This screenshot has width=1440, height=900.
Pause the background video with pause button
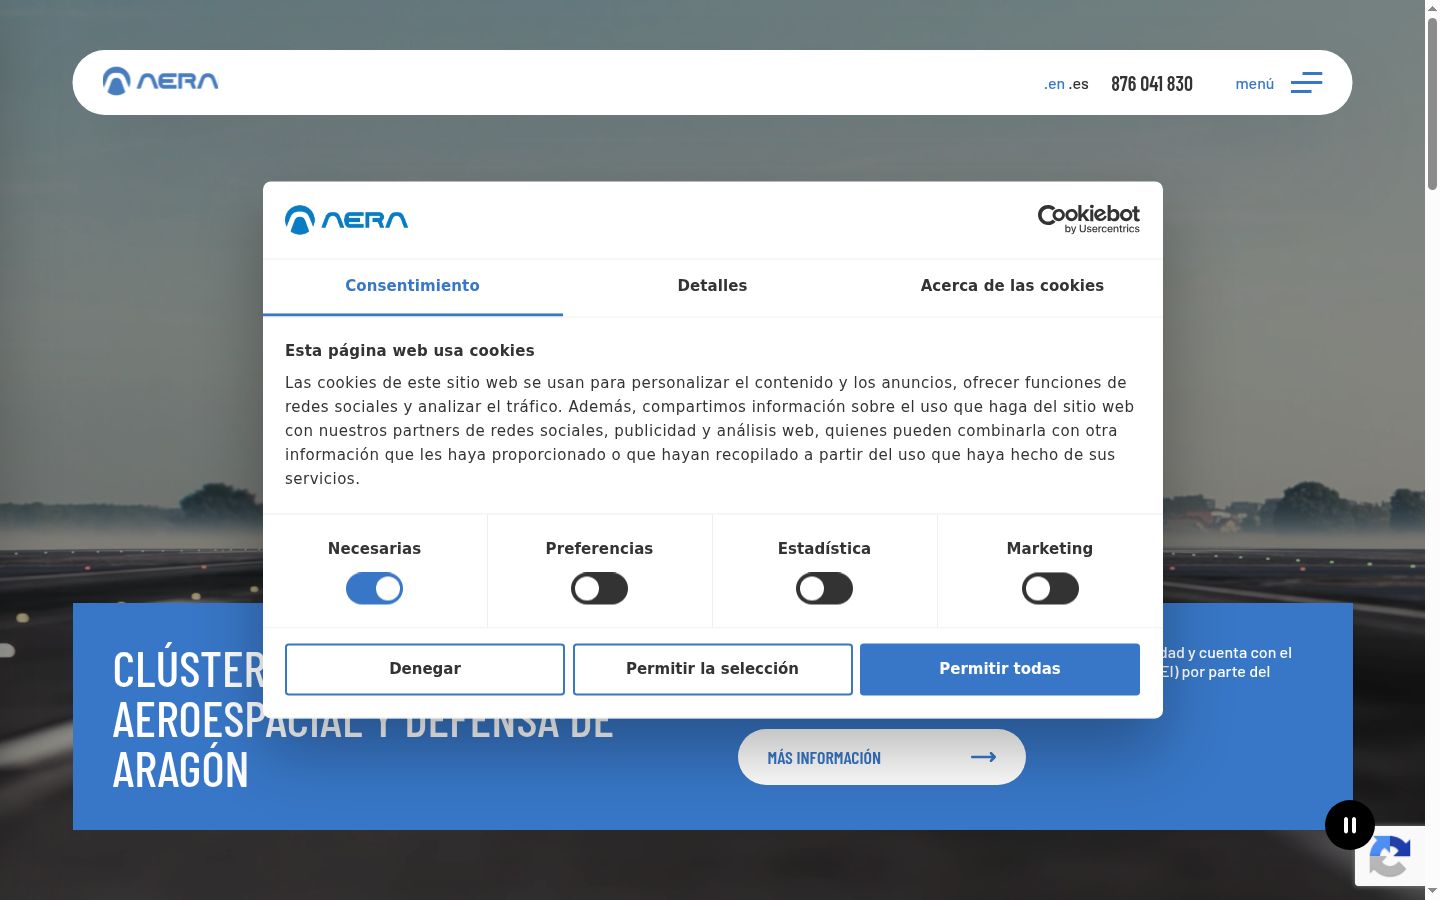pyautogui.click(x=1350, y=825)
